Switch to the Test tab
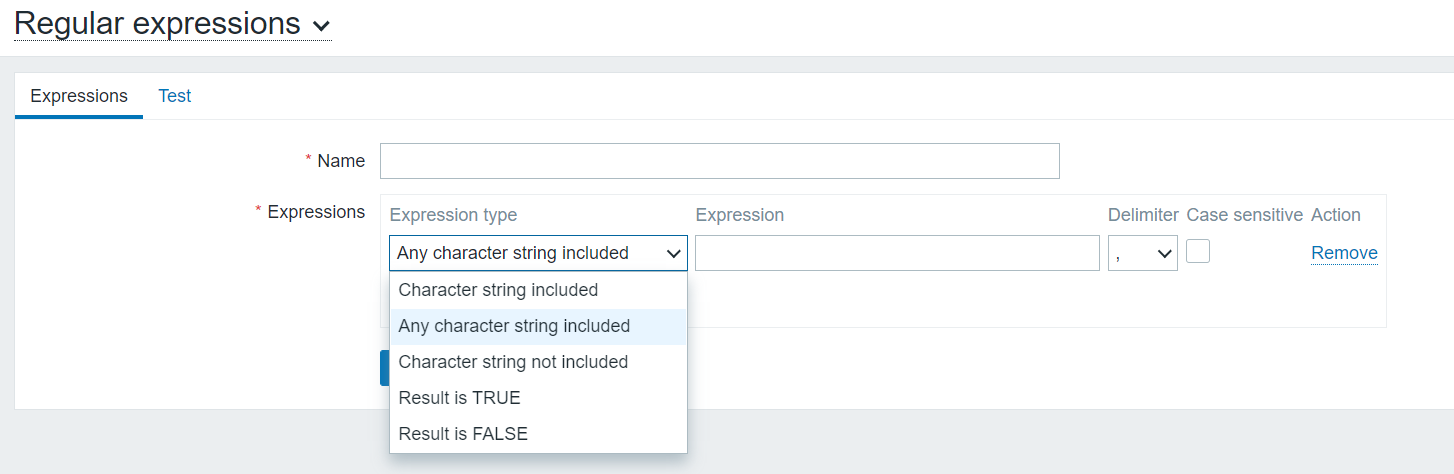 click(175, 96)
